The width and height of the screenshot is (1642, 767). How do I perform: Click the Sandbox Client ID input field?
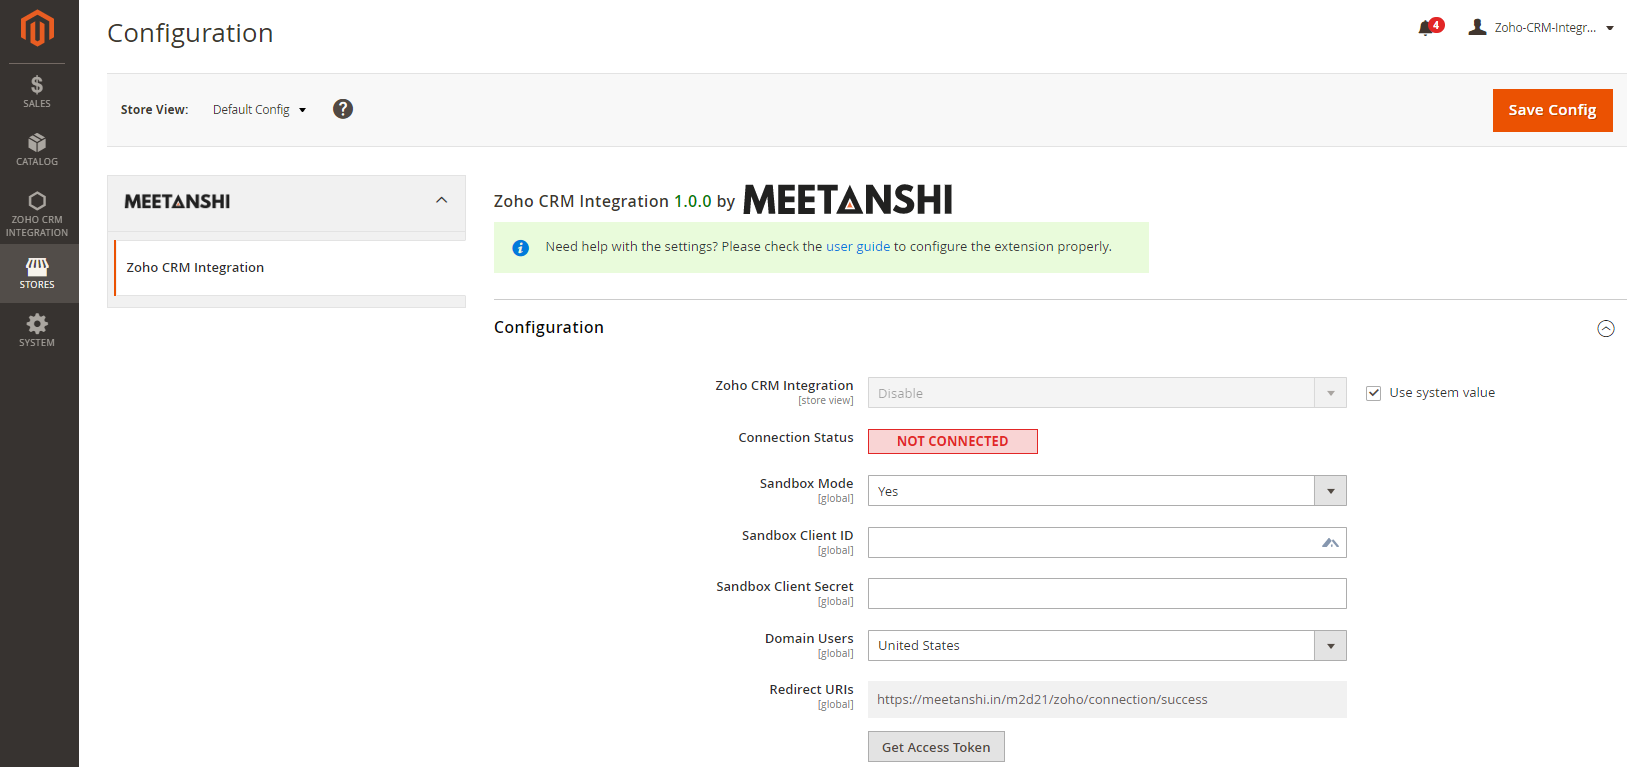[1107, 543]
